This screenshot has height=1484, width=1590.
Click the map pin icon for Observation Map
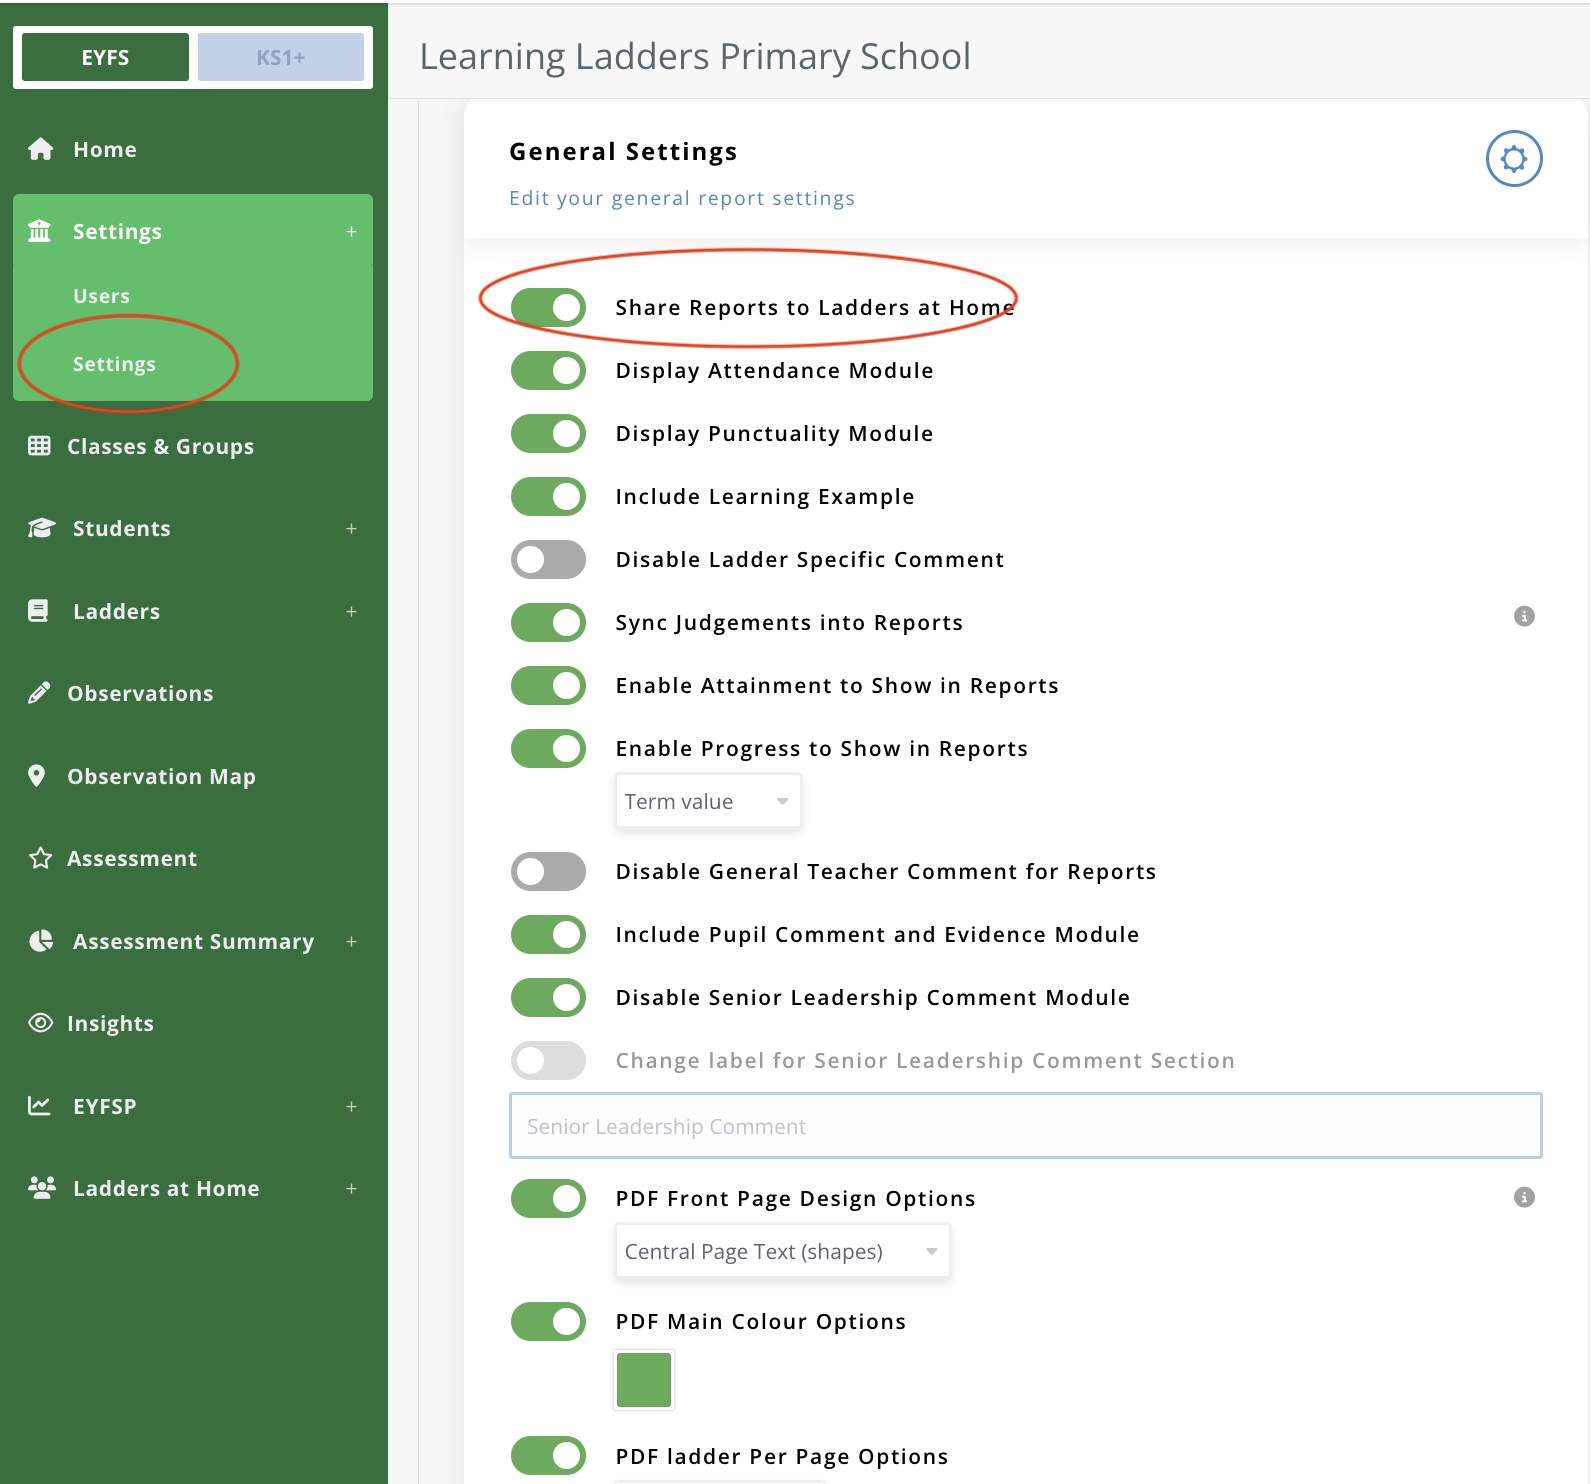point(37,776)
